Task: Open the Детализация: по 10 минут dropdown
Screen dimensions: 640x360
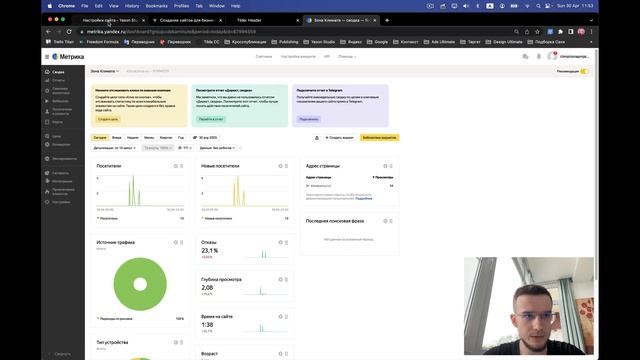Action: tap(115, 148)
